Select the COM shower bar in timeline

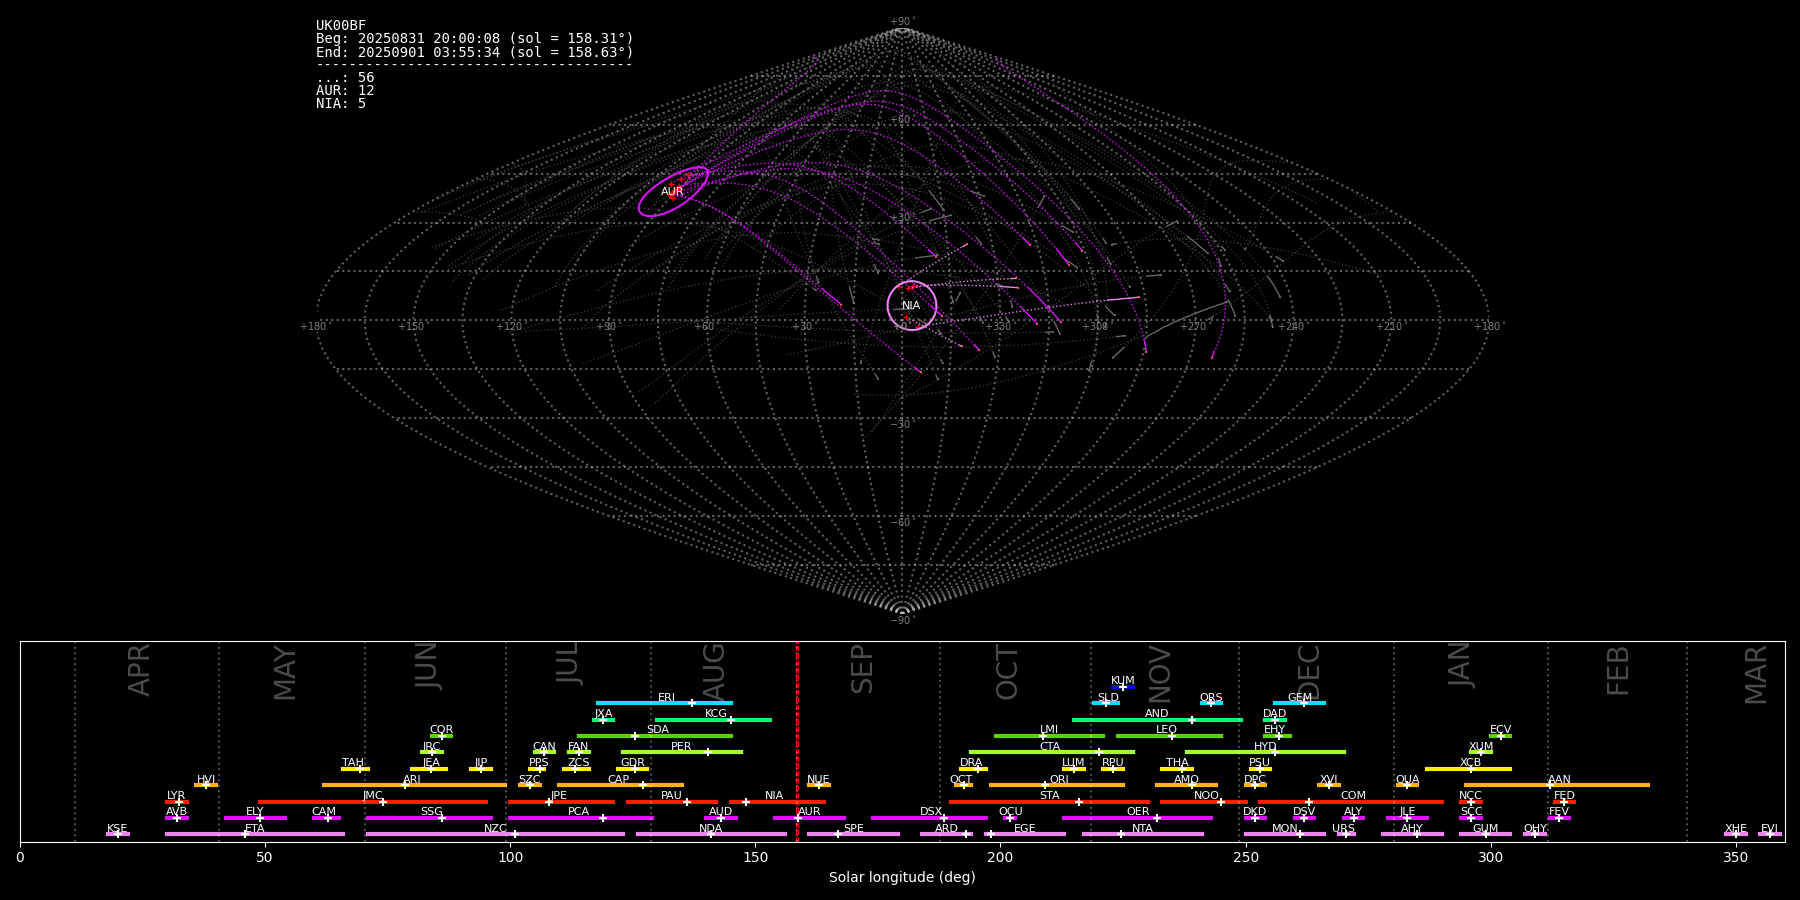tap(1351, 802)
